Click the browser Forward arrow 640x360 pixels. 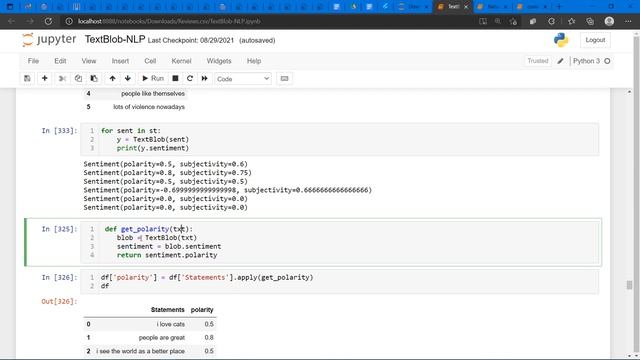30,21
